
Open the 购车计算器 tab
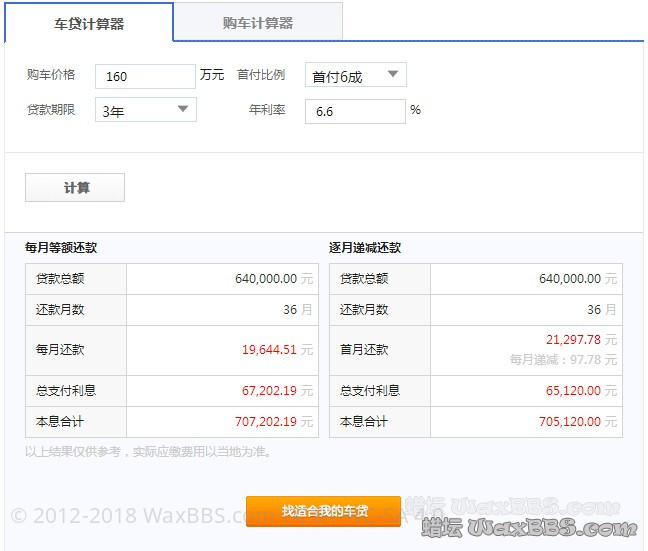pyautogui.click(x=258, y=23)
